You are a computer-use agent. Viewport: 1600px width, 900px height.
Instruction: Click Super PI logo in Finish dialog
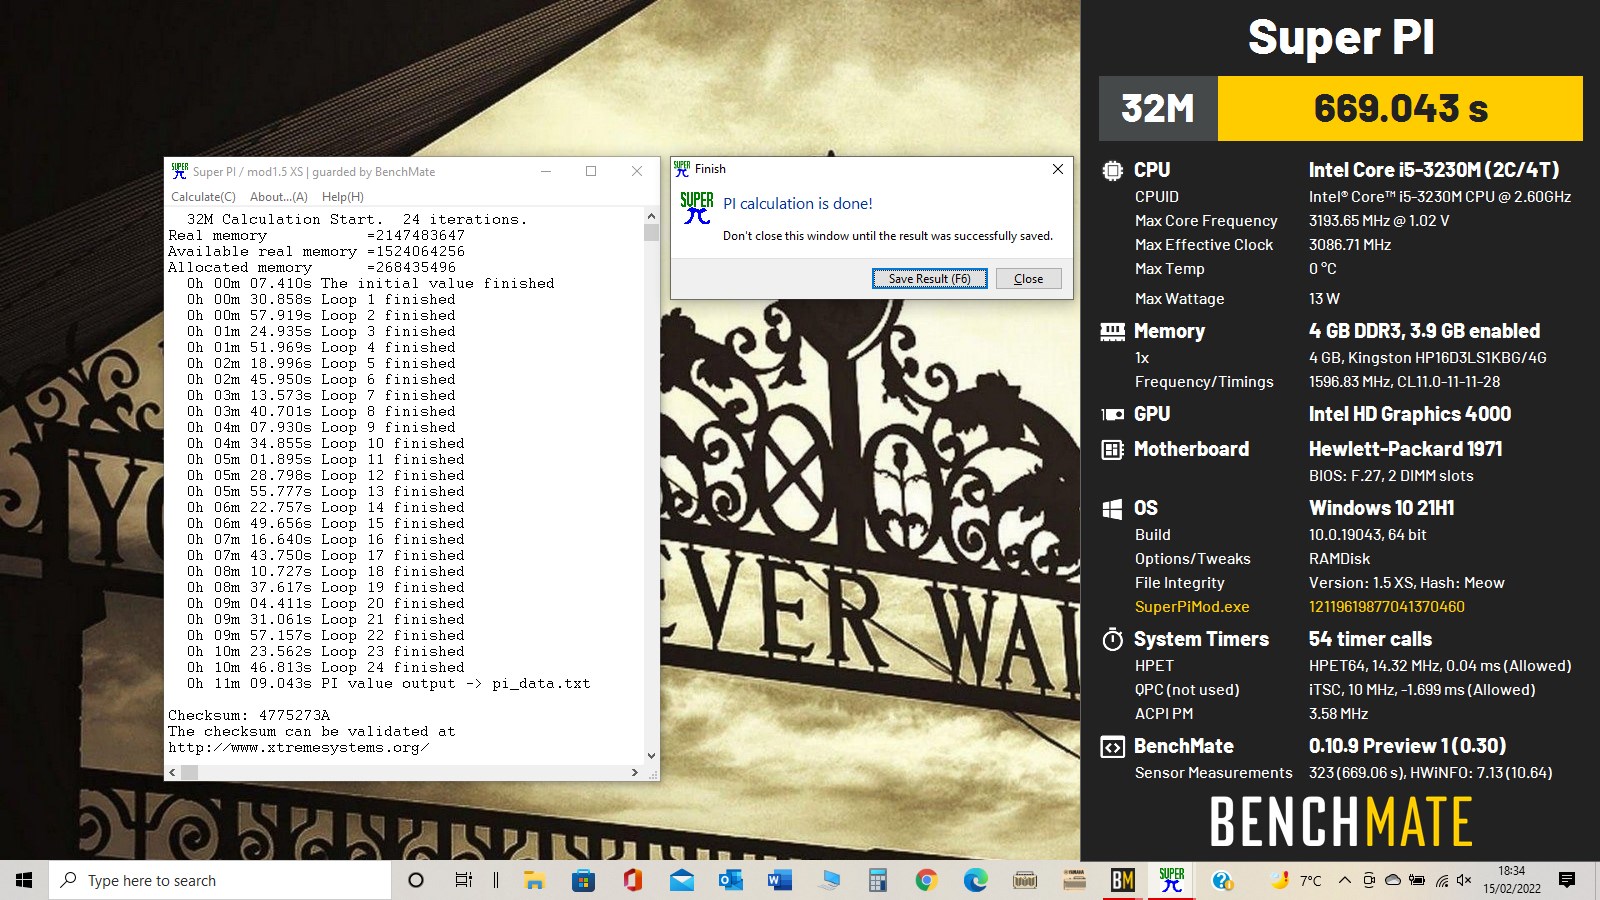point(697,208)
